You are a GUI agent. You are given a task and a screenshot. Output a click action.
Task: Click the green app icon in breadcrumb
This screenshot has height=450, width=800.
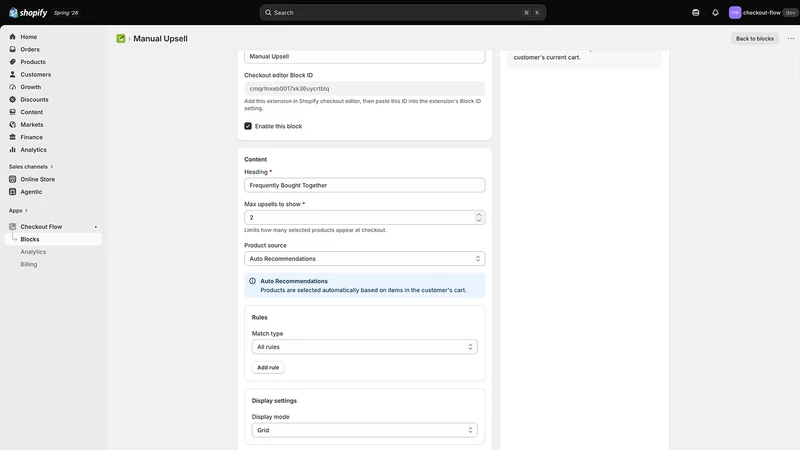click(121, 38)
